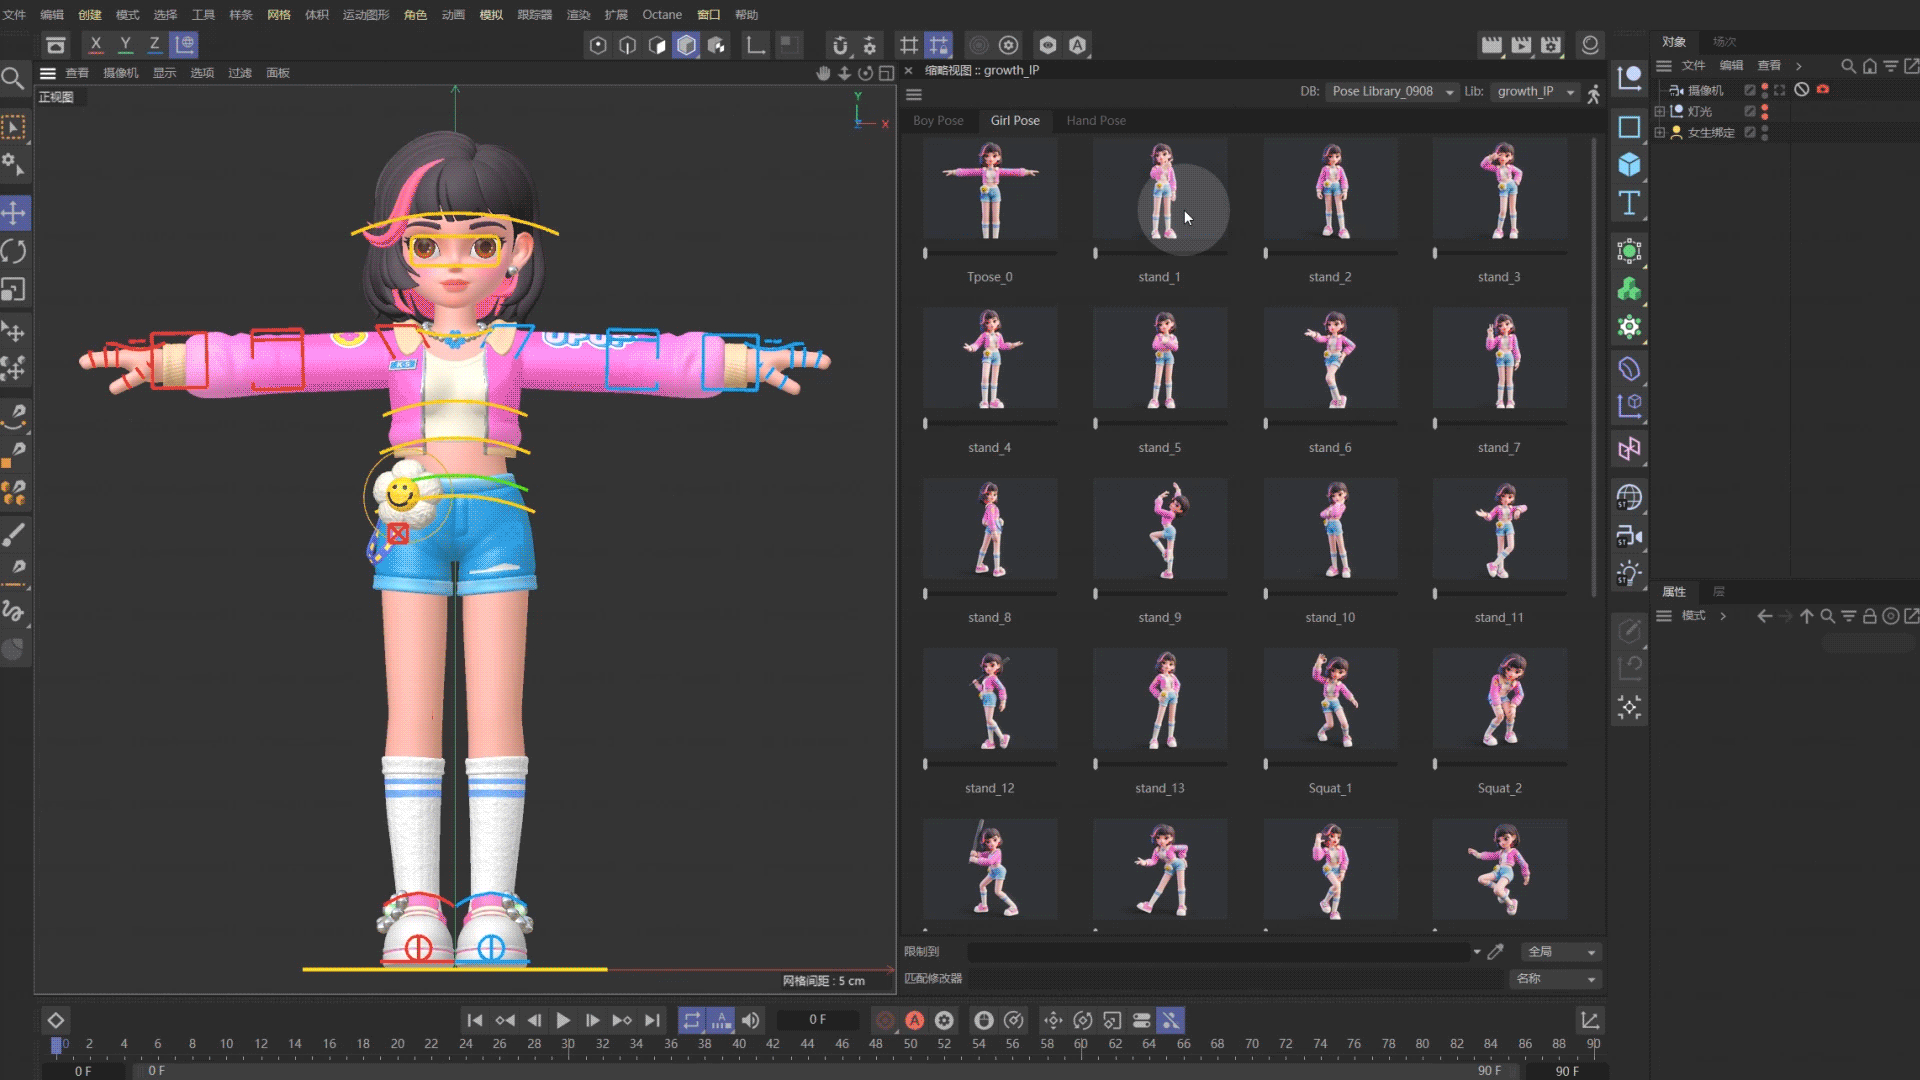Toggle 灯光 layer enable checkbox
The image size is (1920, 1080).
tap(1750, 111)
